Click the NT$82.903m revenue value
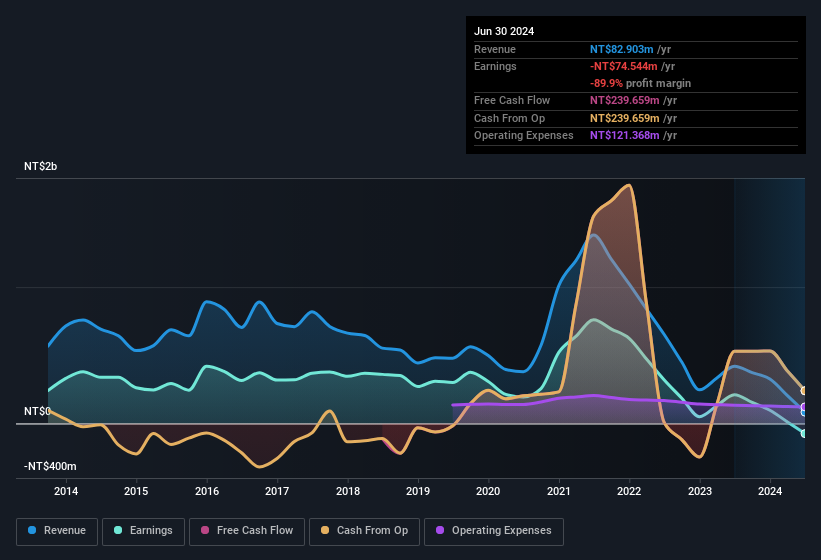Viewport: 821px width, 560px height. [x=622, y=49]
